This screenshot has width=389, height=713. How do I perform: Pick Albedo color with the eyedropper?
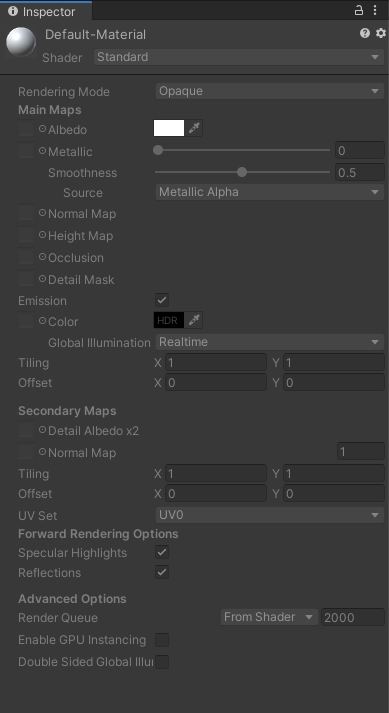coord(194,129)
